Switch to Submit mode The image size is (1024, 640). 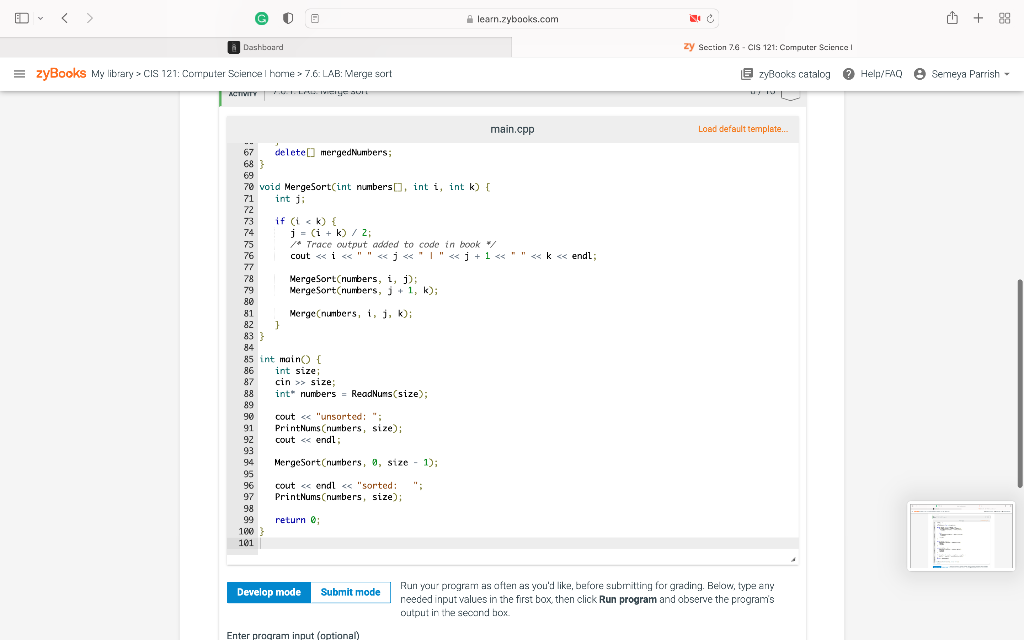(x=350, y=592)
